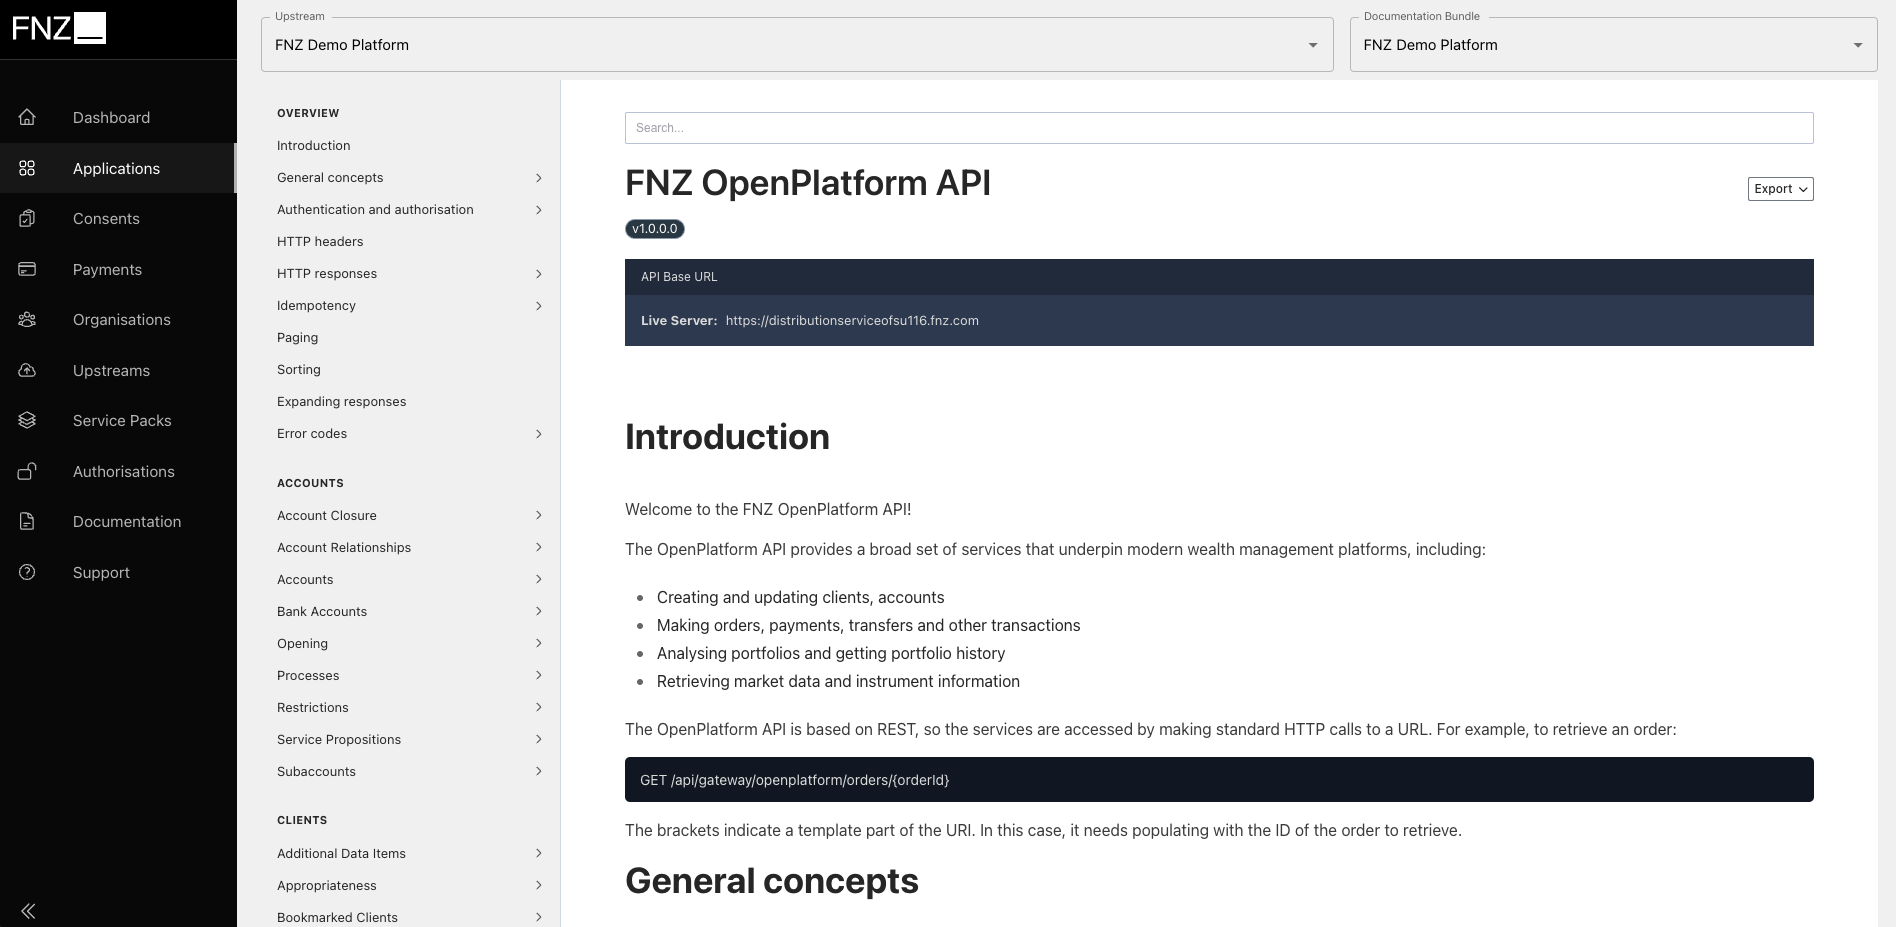Open the Upstream dropdown
The image size is (1896, 927).
click(797, 44)
